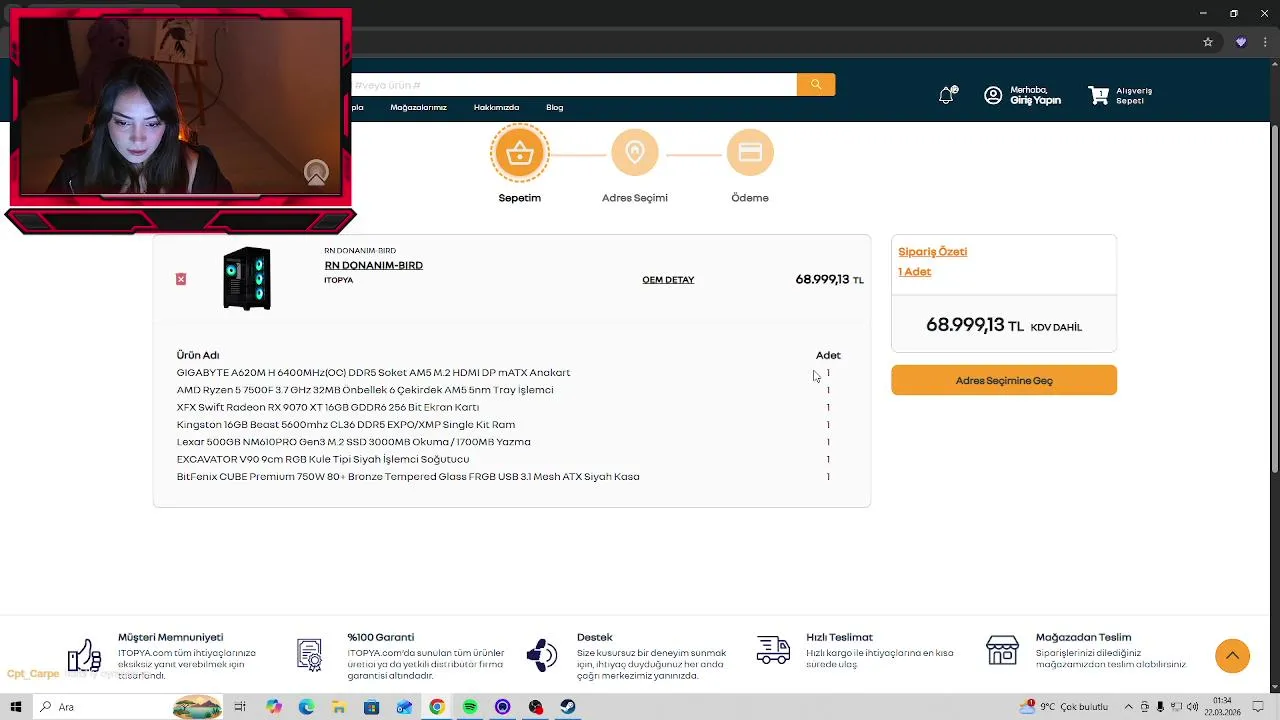Focus the product search input field
The height and width of the screenshot is (720, 1280).
[x=574, y=85]
